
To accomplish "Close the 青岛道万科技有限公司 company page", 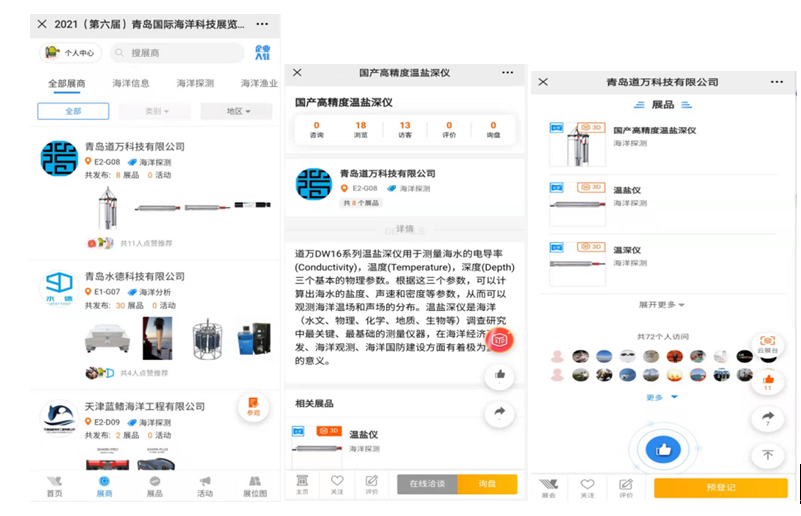I will 543,82.
